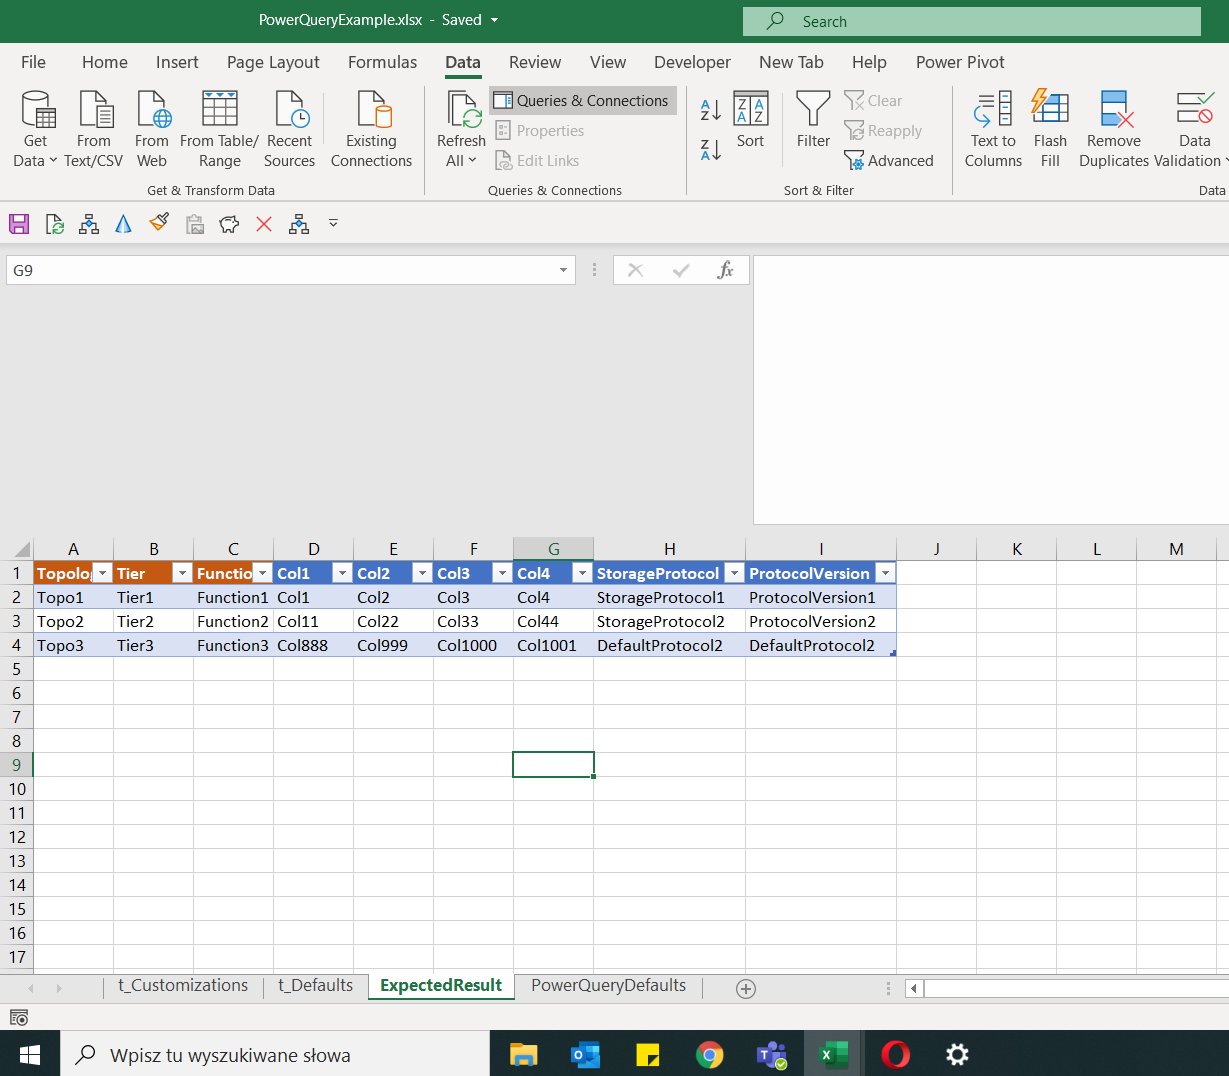Screen dimensions: 1229x1076
Task: Open Existing Connections
Action: pyautogui.click(x=371, y=129)
